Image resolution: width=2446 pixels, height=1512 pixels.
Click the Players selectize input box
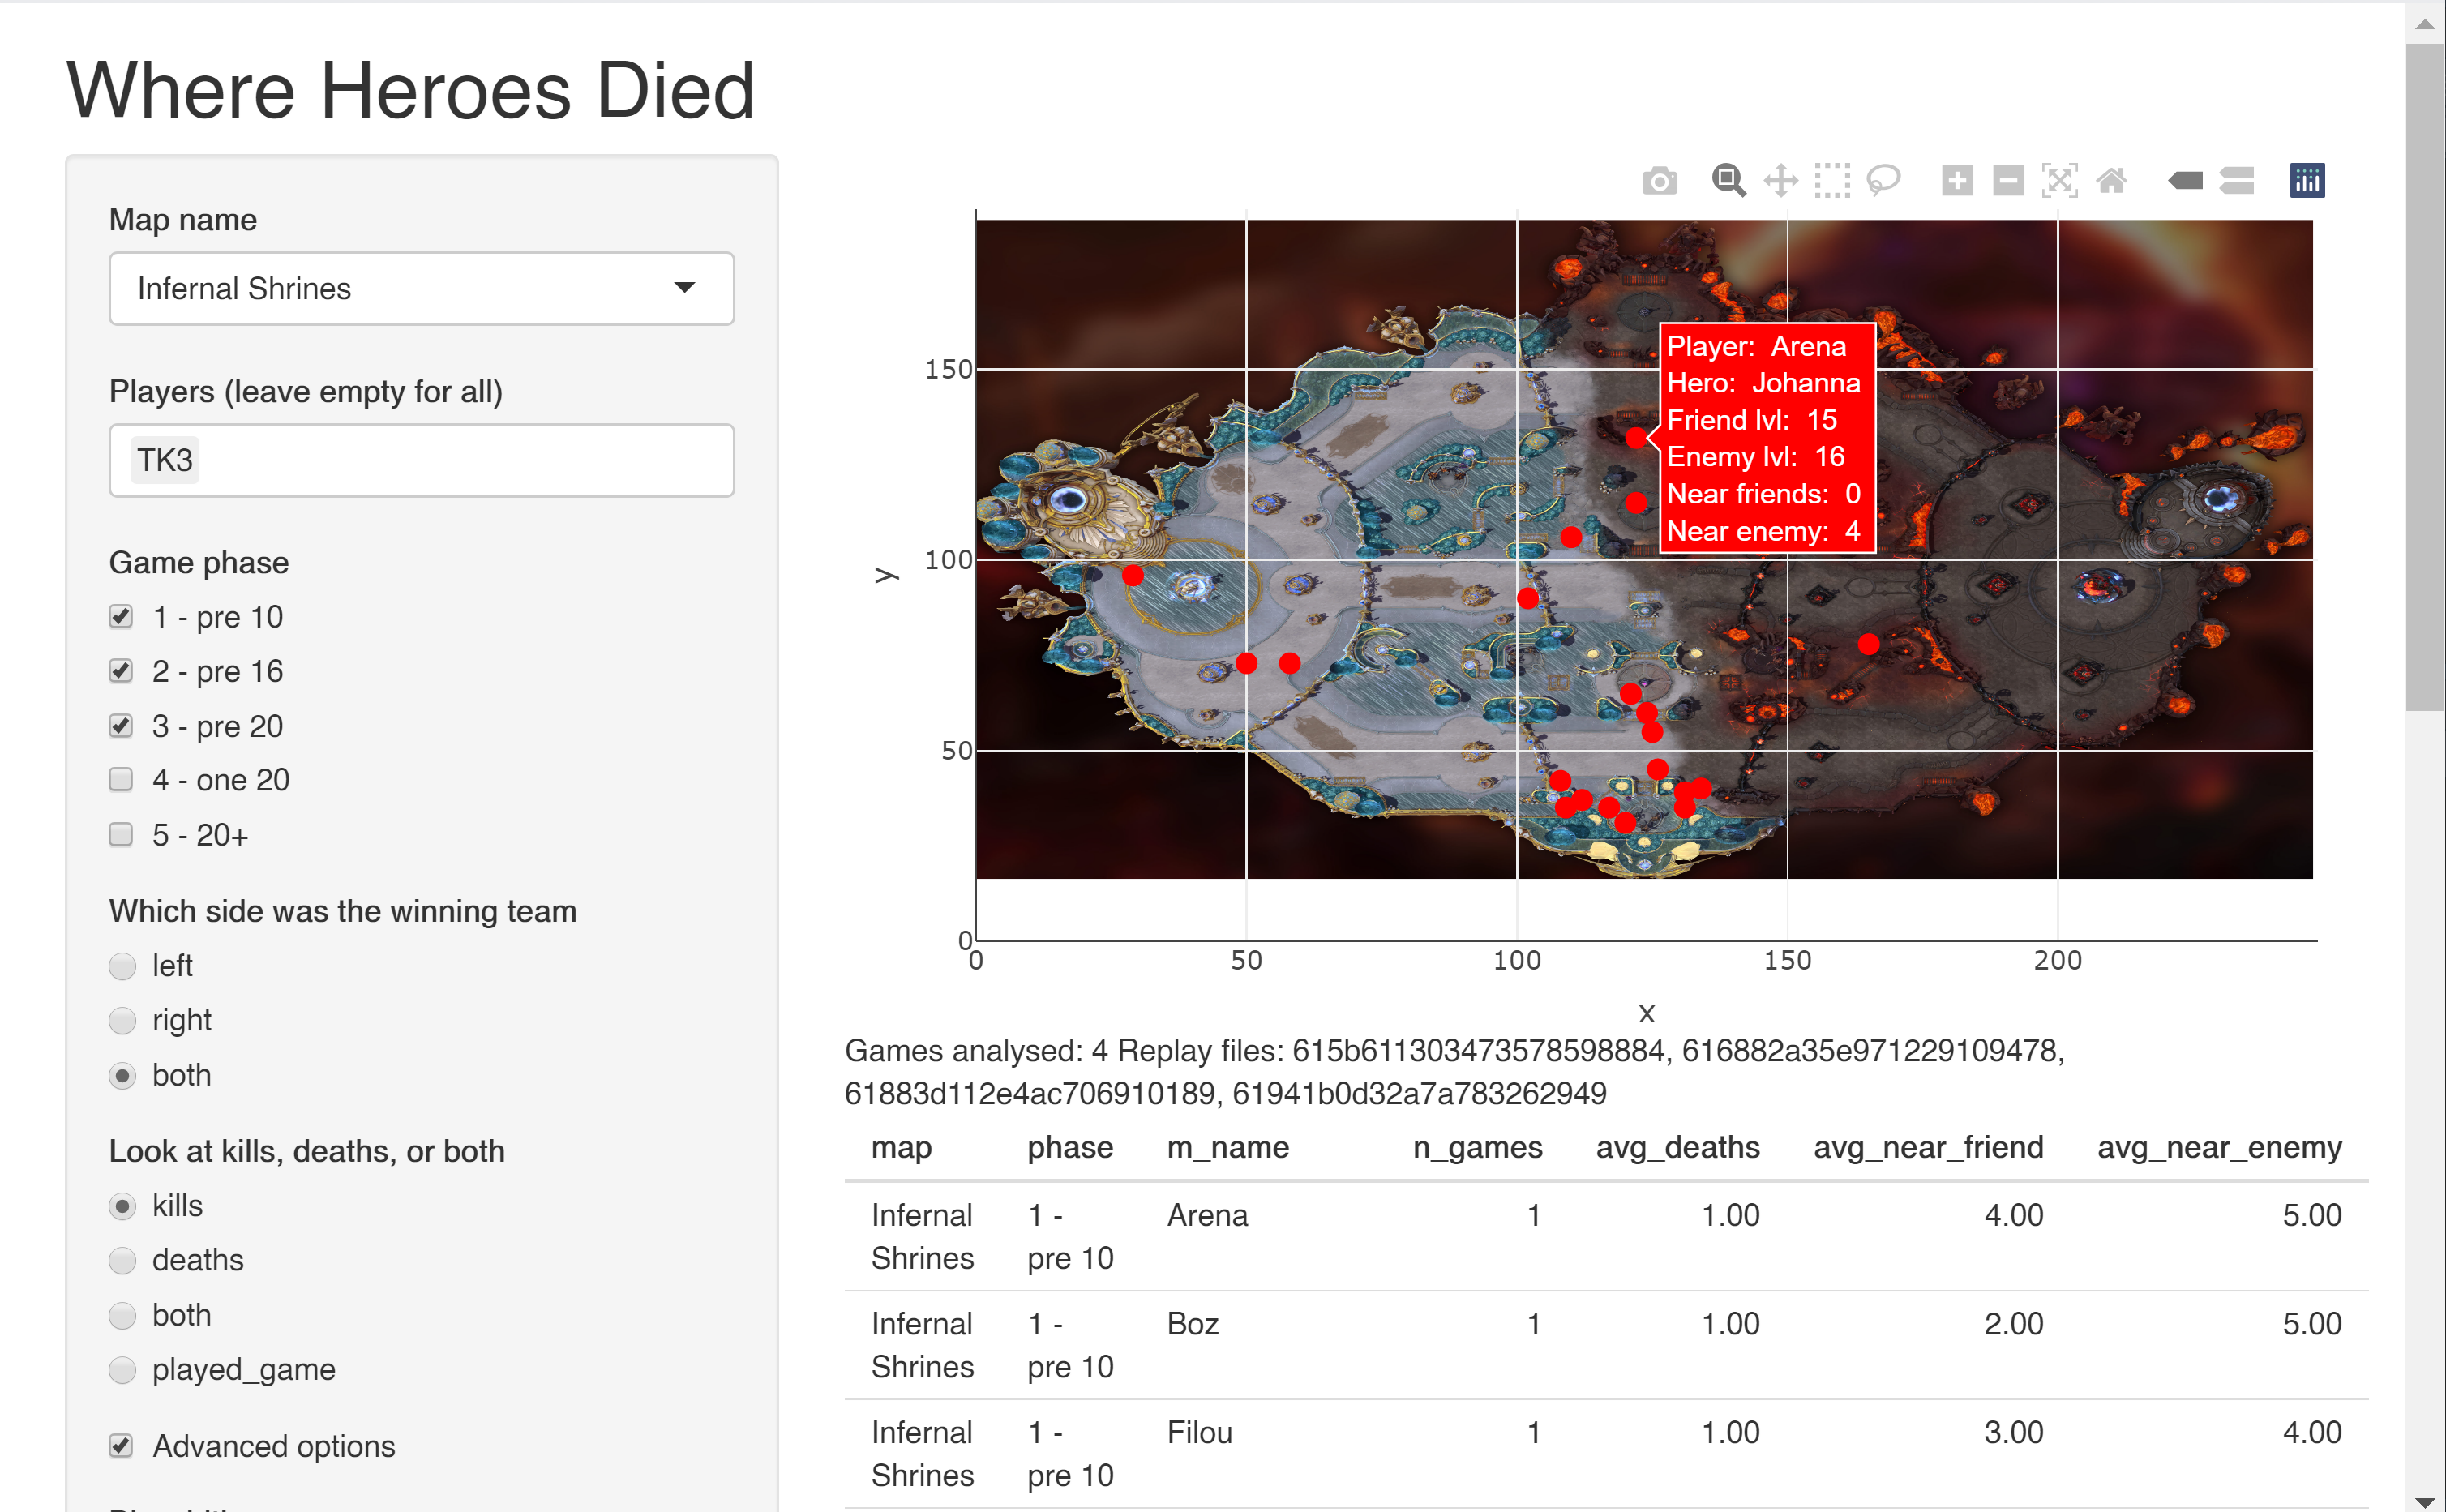click(460, 460)
